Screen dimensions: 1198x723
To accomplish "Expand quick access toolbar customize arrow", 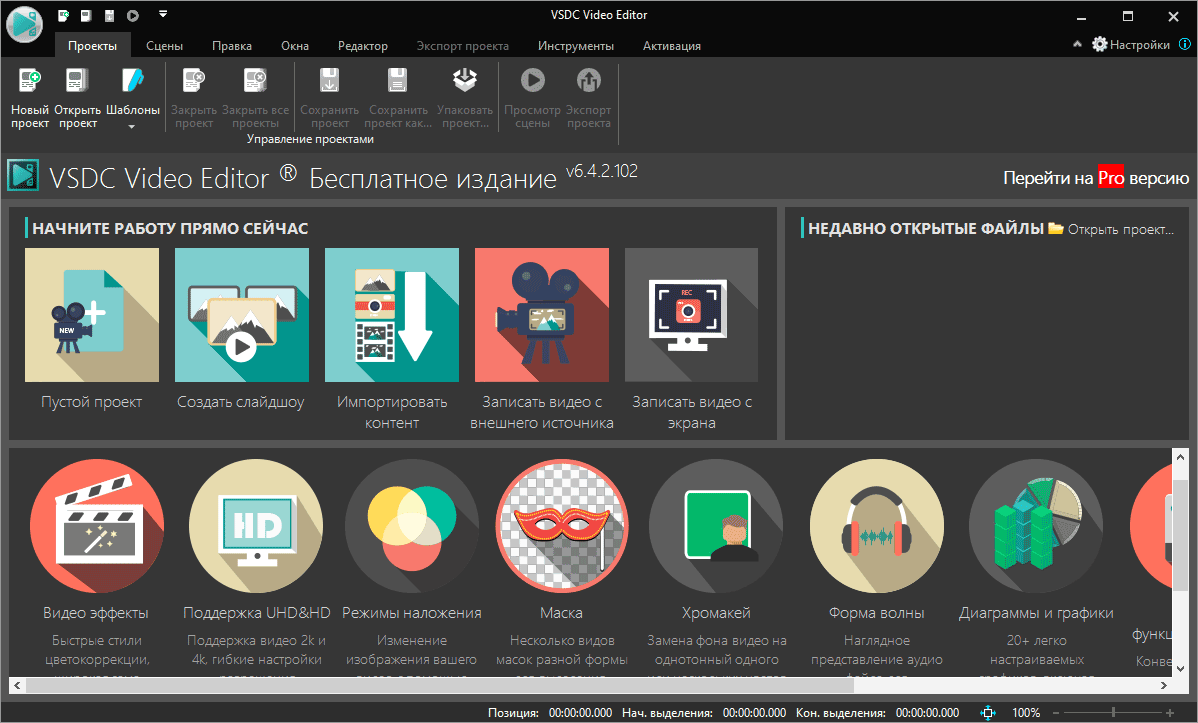I will click(x=163, y=14).
